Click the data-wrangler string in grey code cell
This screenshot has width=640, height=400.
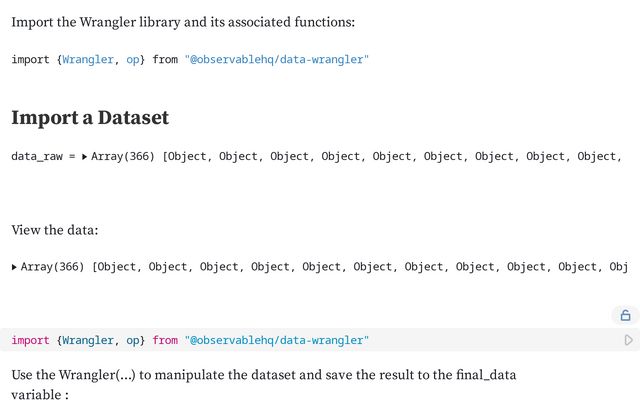click(276, 340)
